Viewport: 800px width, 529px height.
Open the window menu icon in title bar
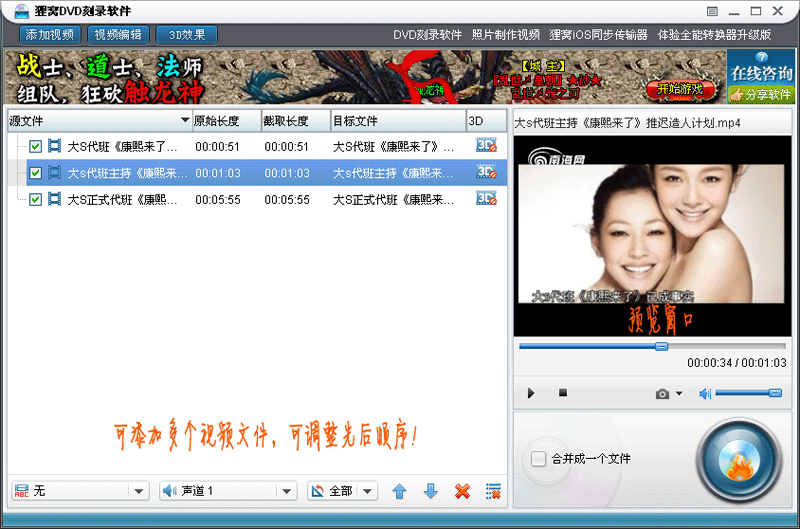point(712,11)
